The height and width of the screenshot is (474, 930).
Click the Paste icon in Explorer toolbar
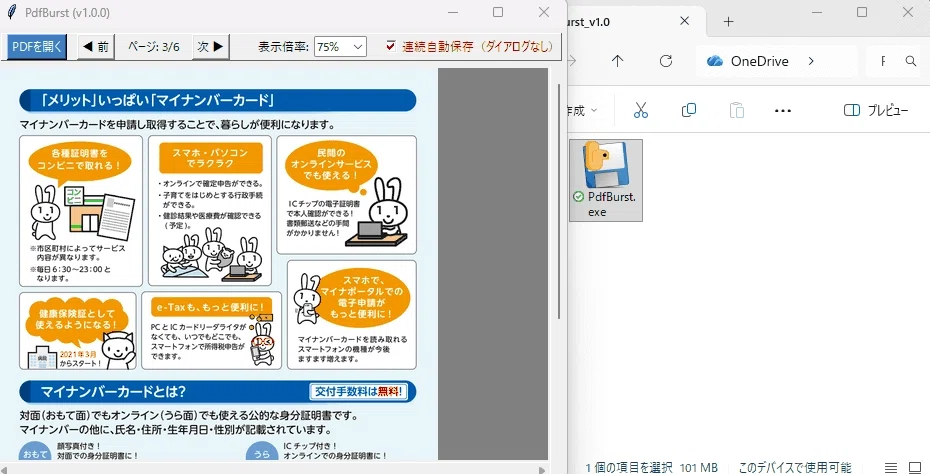click(x=737, y=110)
